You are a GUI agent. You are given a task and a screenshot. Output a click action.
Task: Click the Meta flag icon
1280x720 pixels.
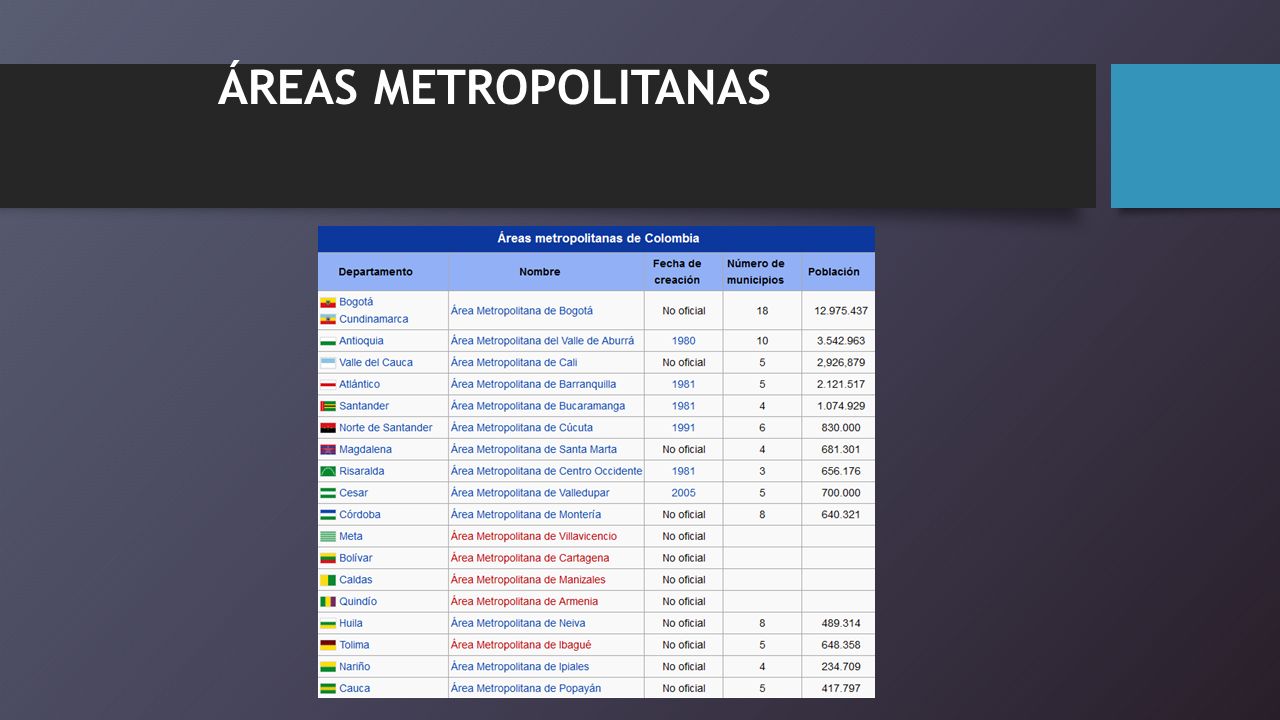pos(327,537)
